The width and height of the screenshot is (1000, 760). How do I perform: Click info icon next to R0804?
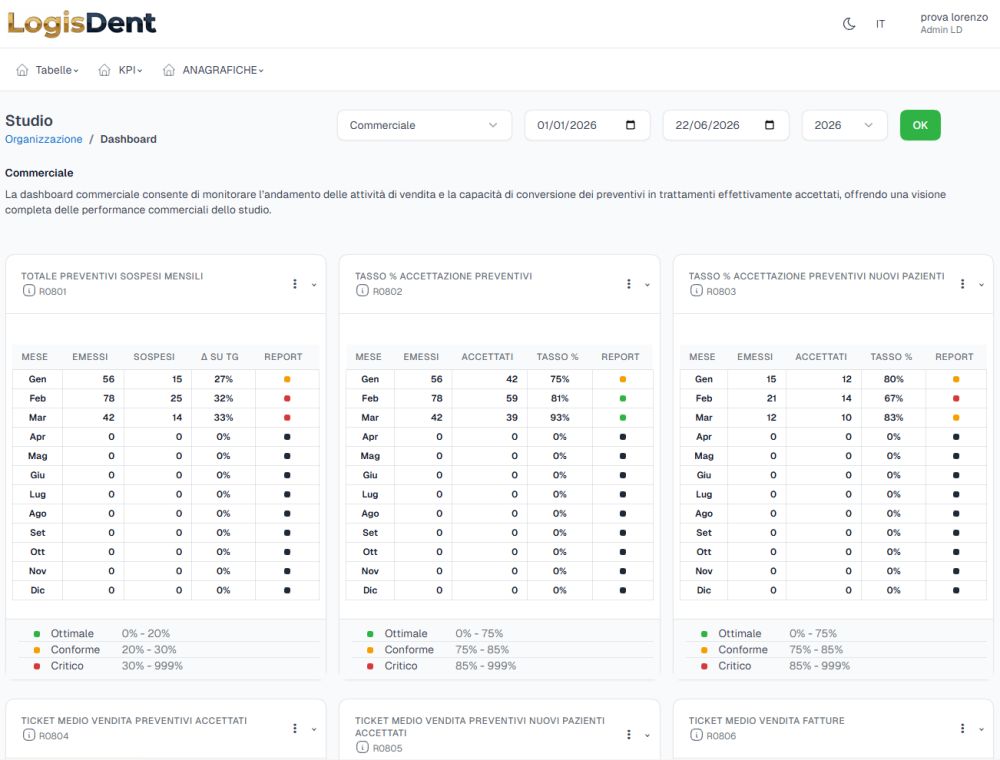click(29, 735)
